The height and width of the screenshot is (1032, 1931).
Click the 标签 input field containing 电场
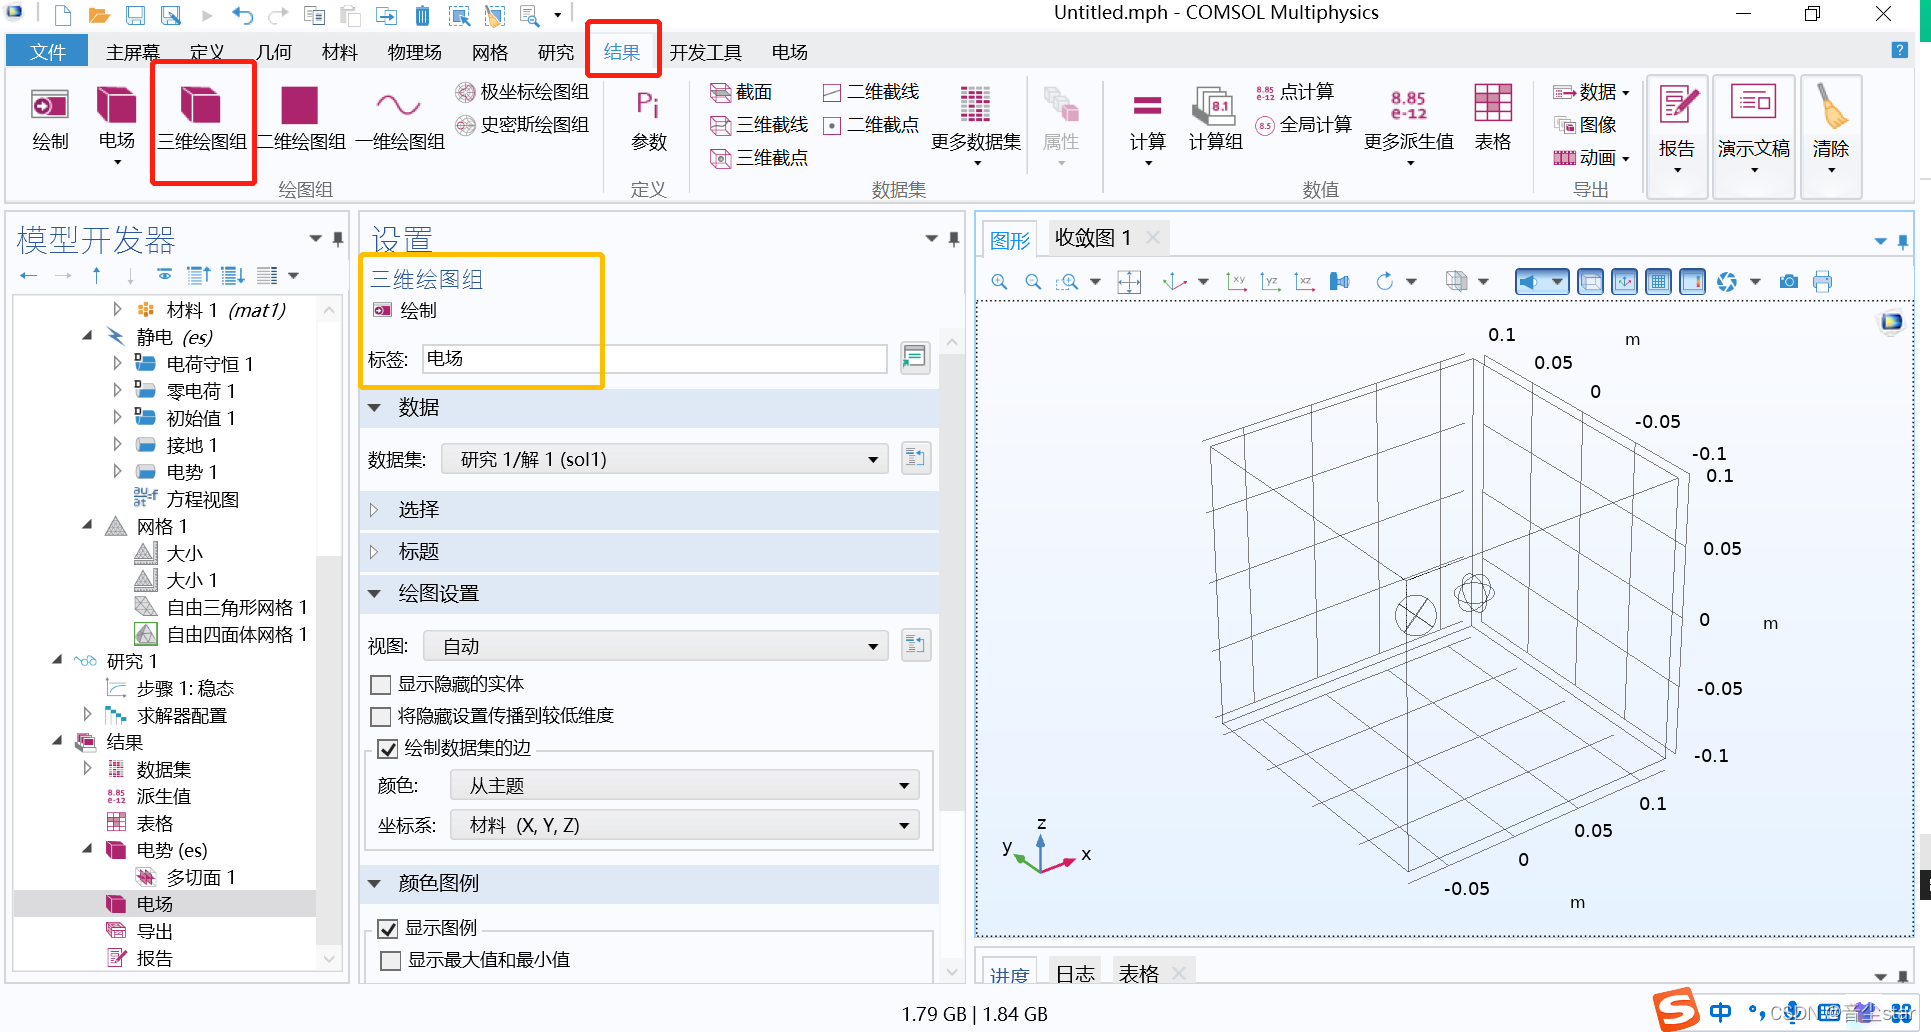tap(654, 358)
